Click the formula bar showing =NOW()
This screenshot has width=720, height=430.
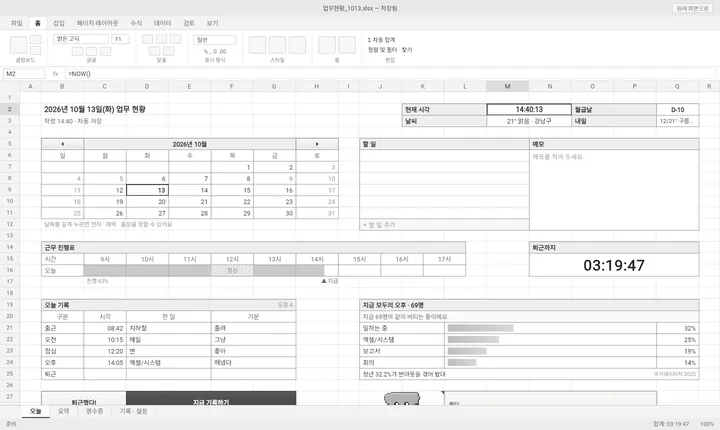[390, 74]
